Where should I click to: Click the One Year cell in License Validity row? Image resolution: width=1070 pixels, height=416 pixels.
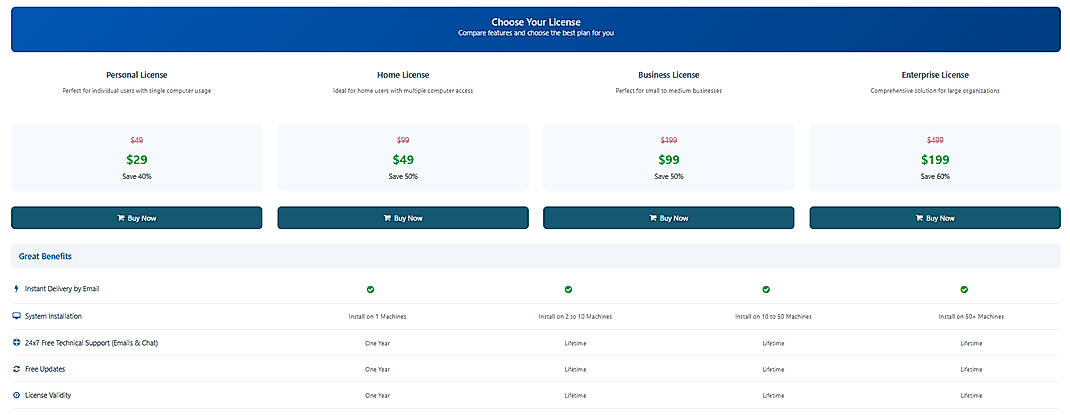[377, 396]
